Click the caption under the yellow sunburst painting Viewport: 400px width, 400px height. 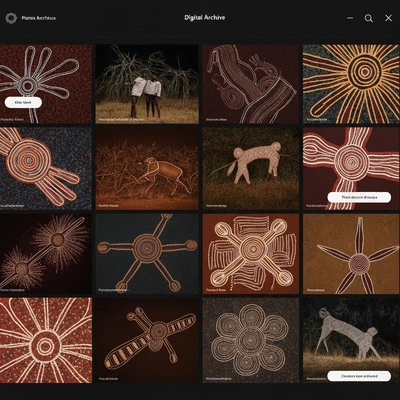click(x=317, y=119)
